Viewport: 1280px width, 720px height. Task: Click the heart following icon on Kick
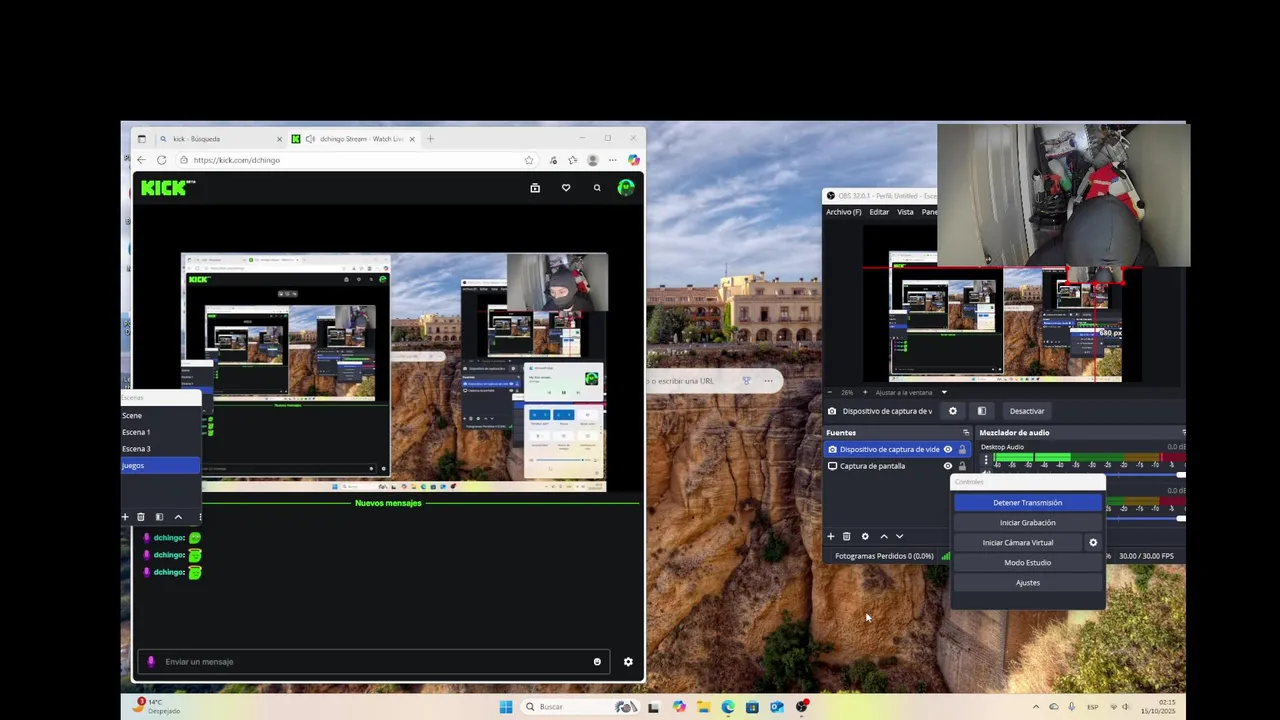[x=566, y=188]
